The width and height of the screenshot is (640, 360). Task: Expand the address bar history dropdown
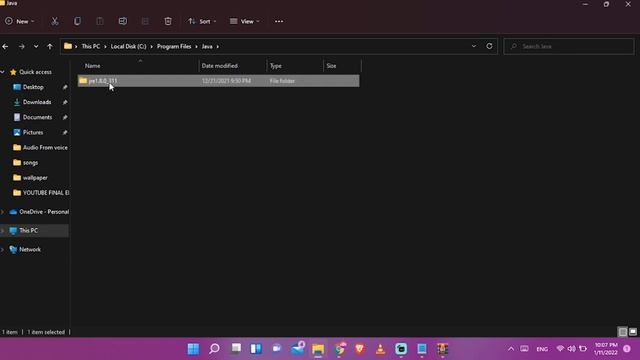pos(474,47)
